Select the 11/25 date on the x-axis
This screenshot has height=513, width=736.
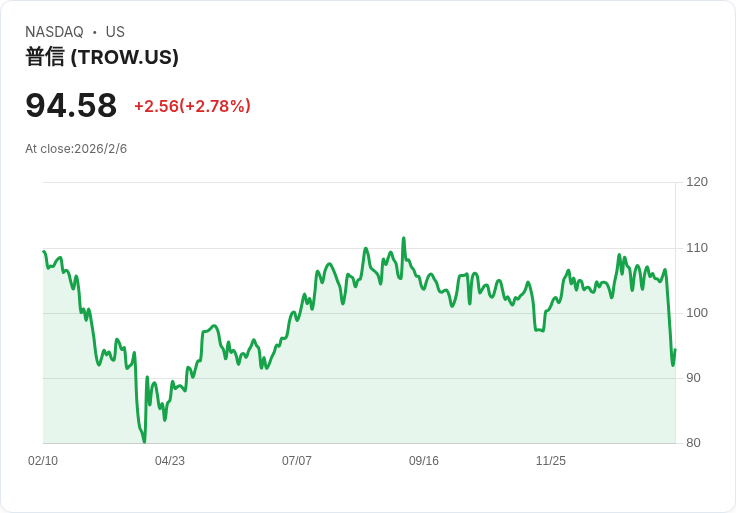(x=551, y=461)
